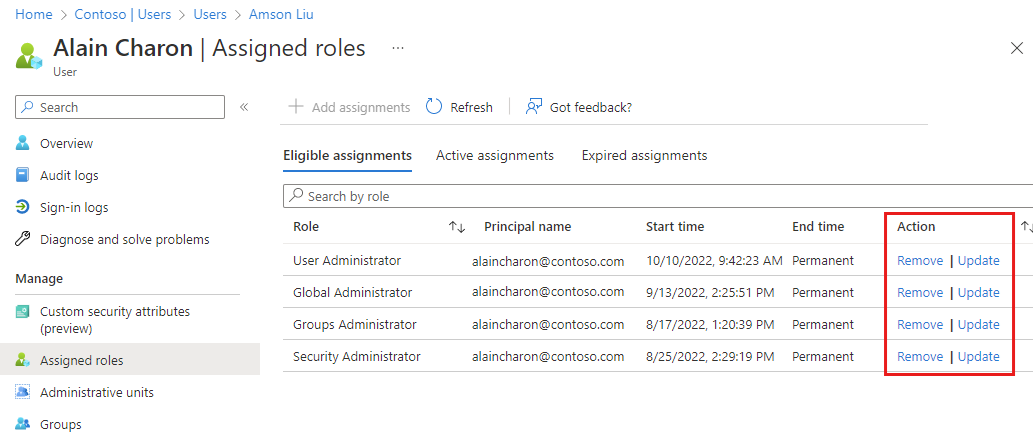Remove the Global Administrator role assignment
Image resolution: width=1033 pixels, height=436 pixels.
920,292
